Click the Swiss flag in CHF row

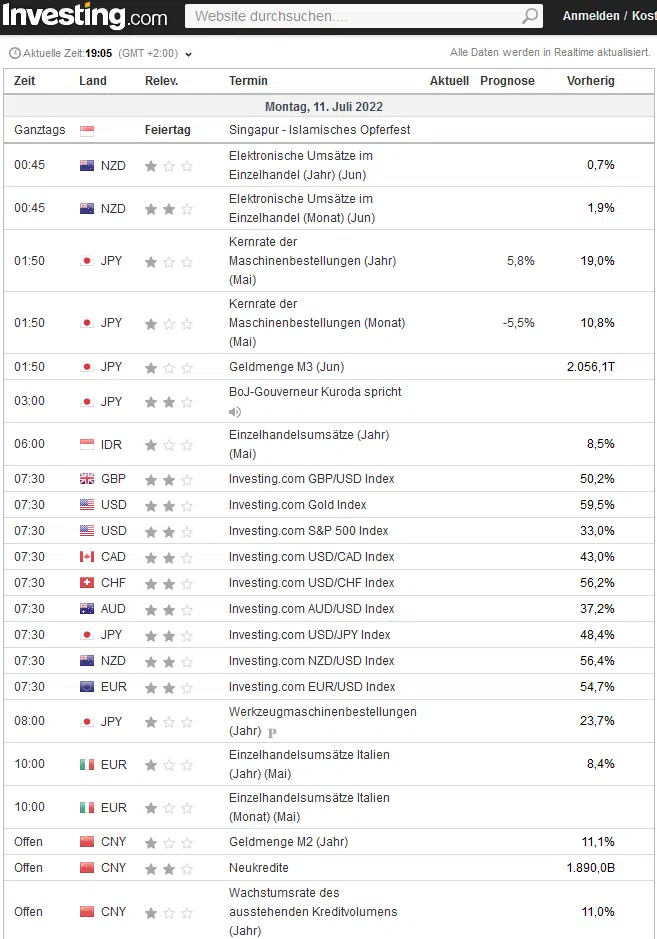87,583
